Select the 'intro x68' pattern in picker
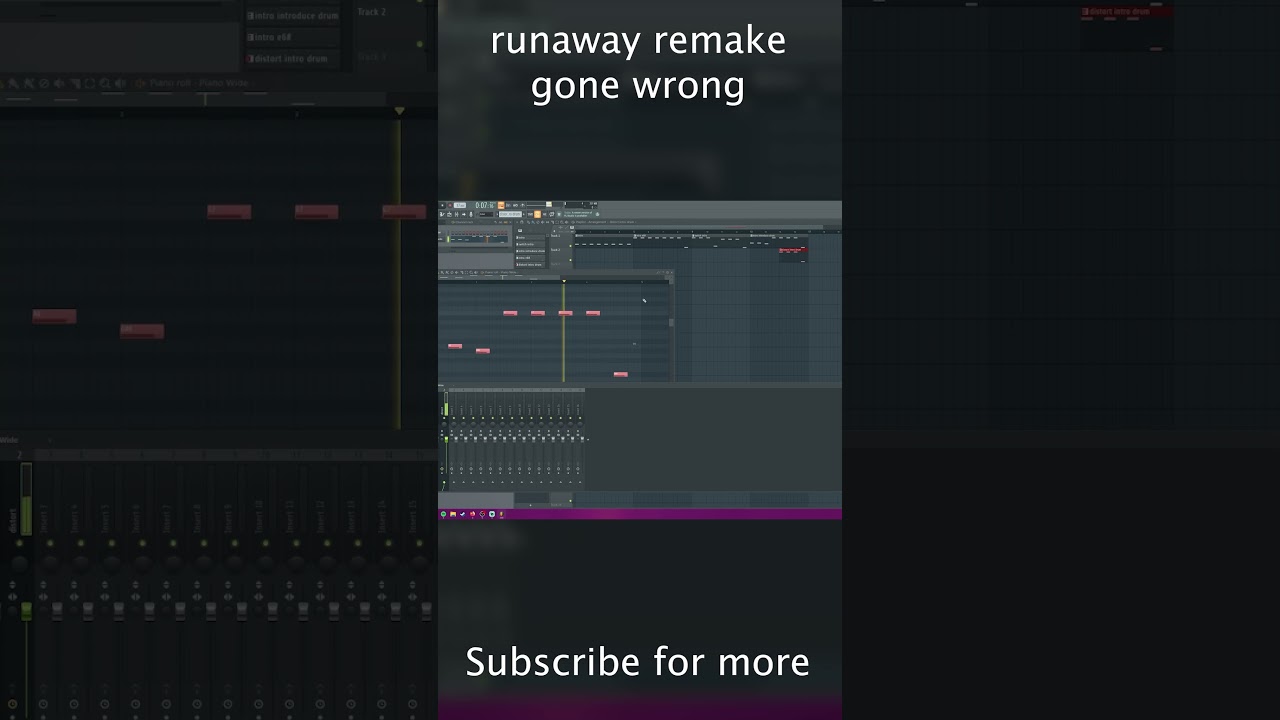The width and height of the screenshot is (1280, 720). [x=530, y=258]
